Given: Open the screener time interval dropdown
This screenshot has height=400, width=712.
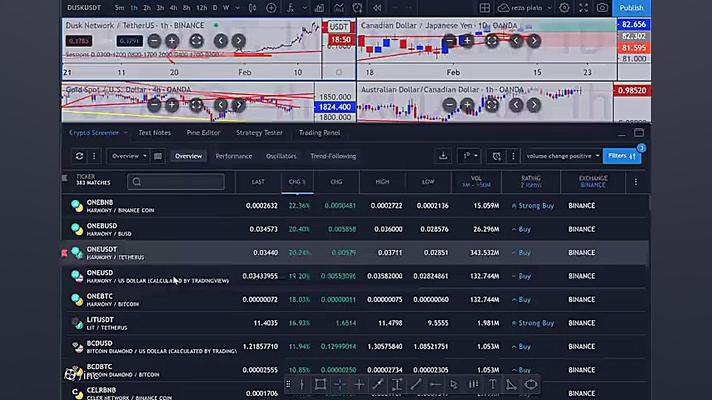Looking at the screenshot, I should pyautogui.click(x=470, y=156).
